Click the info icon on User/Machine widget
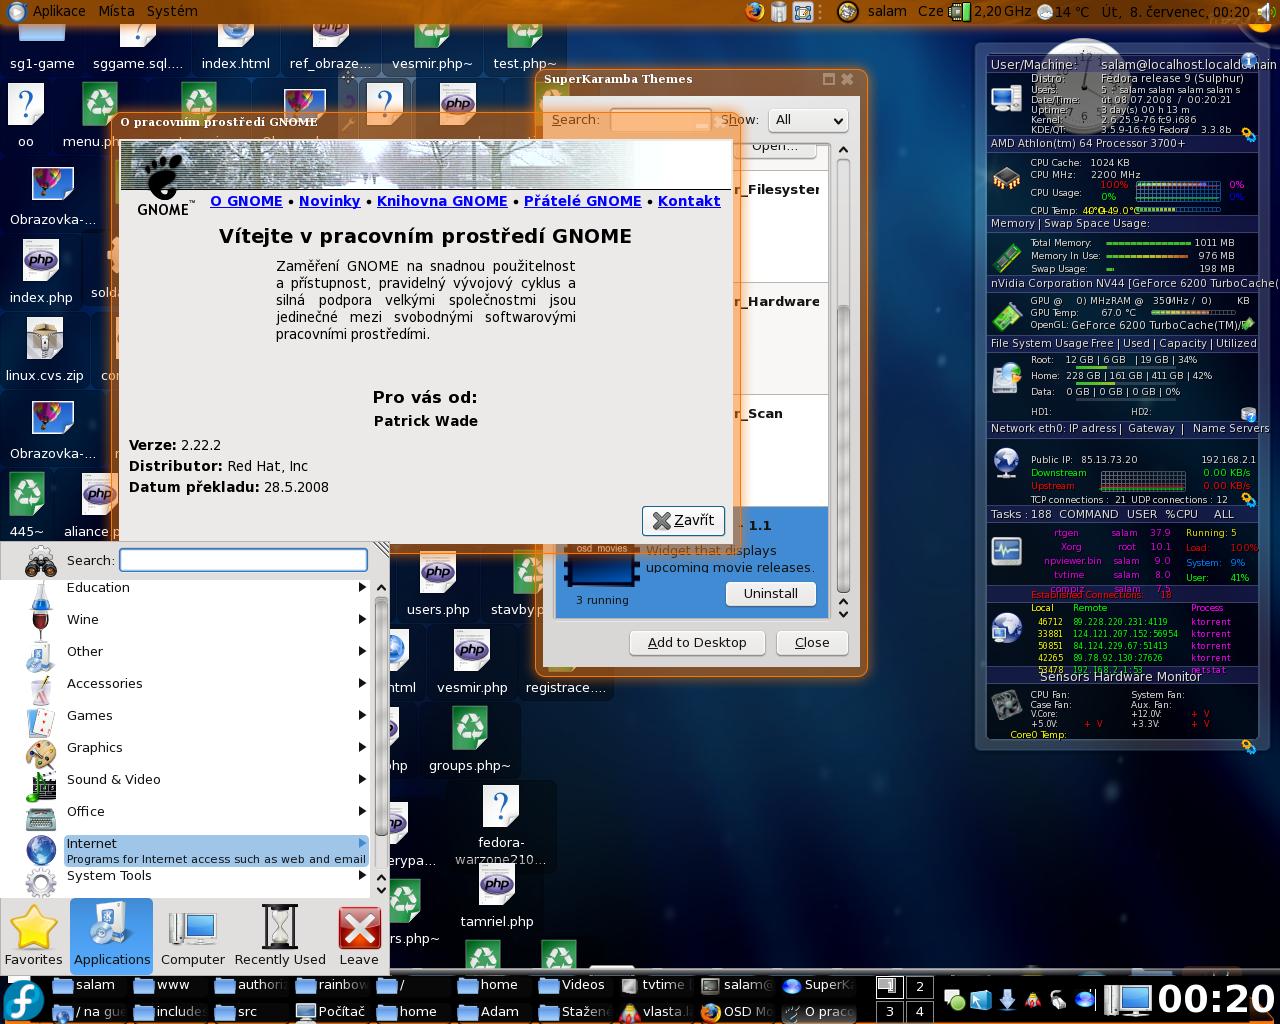The width and height of the screenshot is (1280, 1024). (1248, 61)
